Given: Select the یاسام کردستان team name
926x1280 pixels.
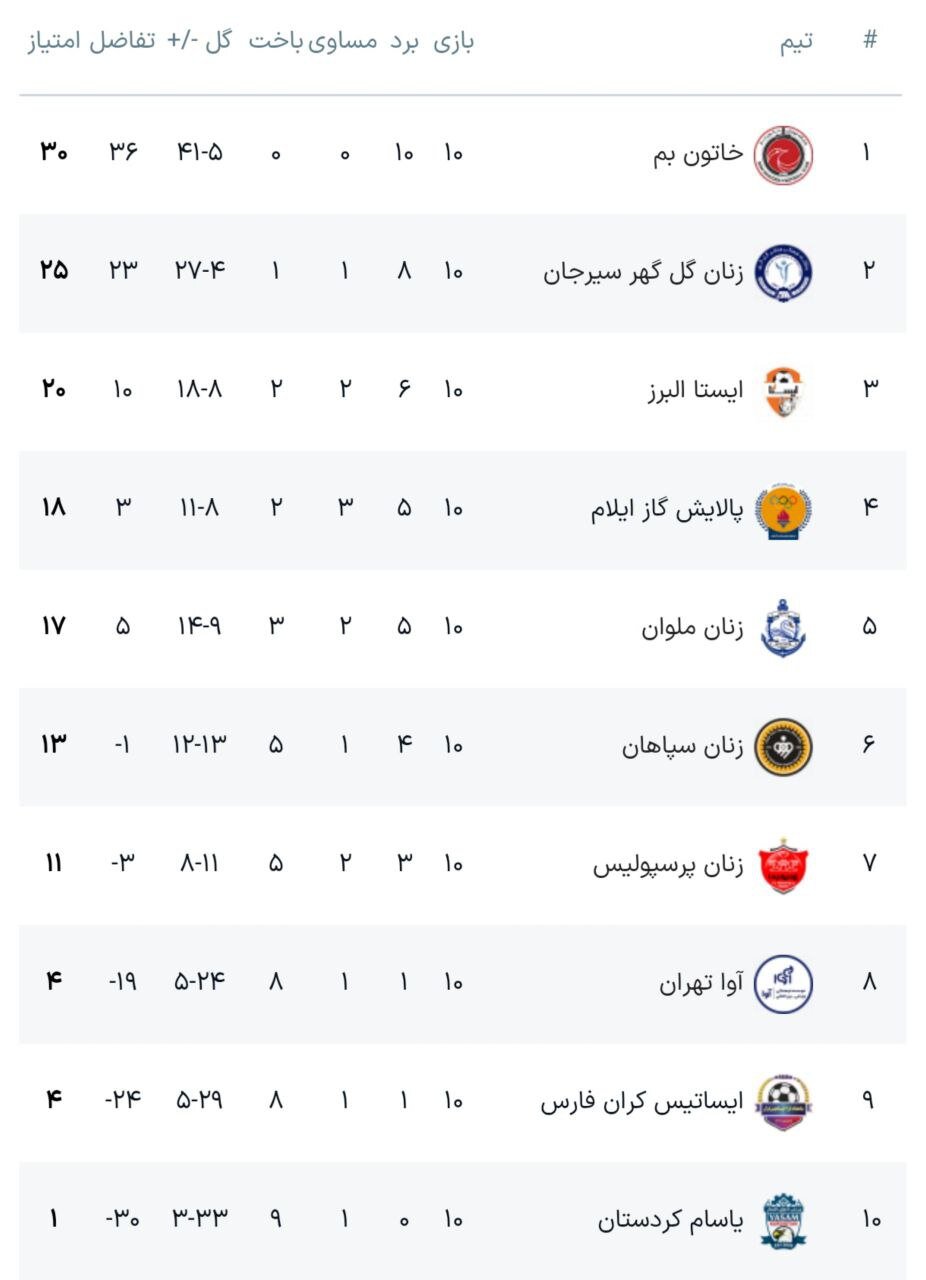Looking at the screenshot, I should click(670, 1220).
